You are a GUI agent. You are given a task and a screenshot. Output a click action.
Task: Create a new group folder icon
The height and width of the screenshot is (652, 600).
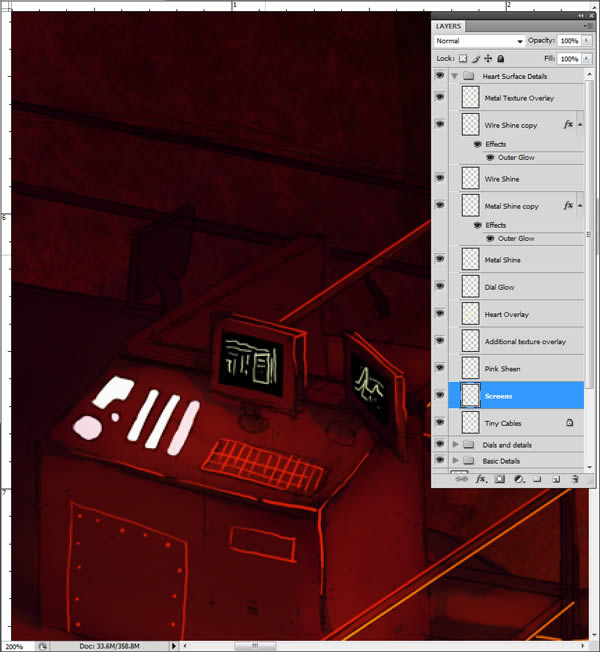(x=537, y=479)
